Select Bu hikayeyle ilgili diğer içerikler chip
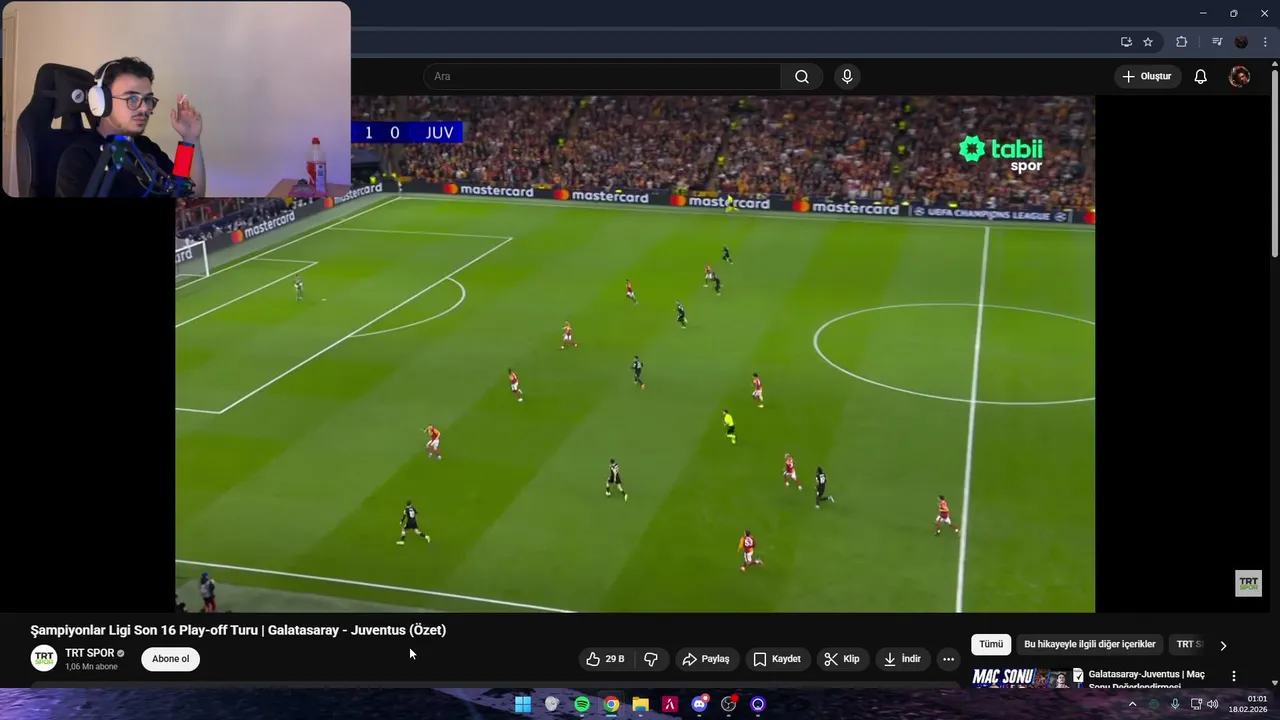The width and height of the screenshot is (1280, 720). click(x=1090, y=645)
